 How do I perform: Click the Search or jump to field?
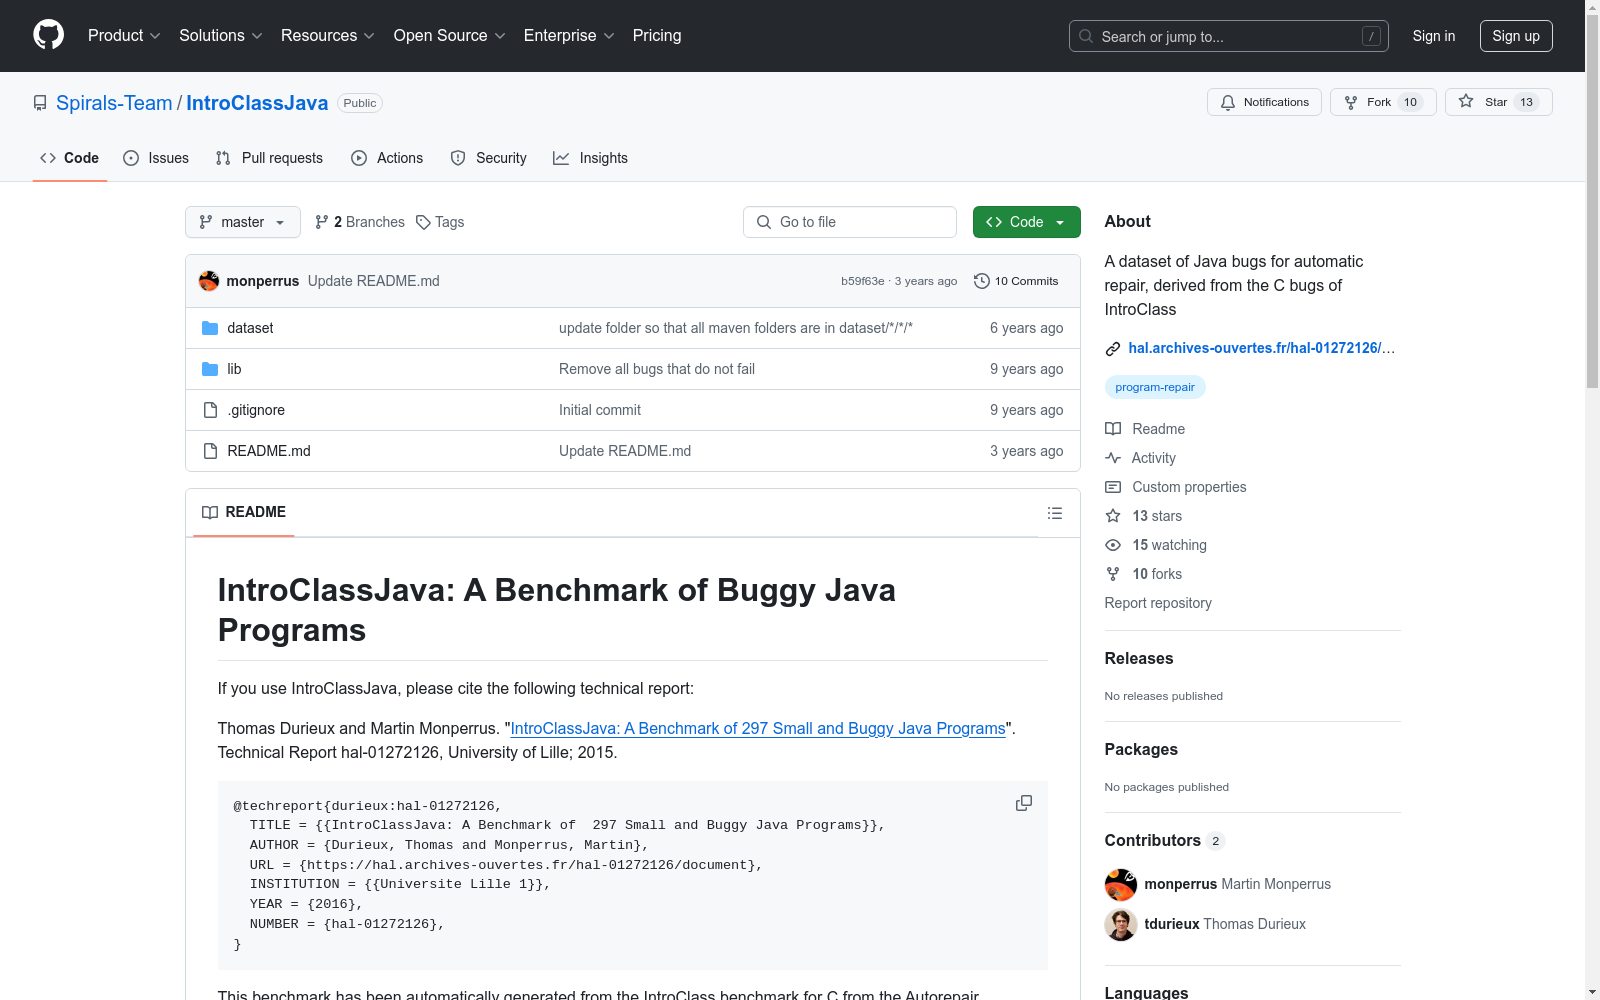(1229, 36)
